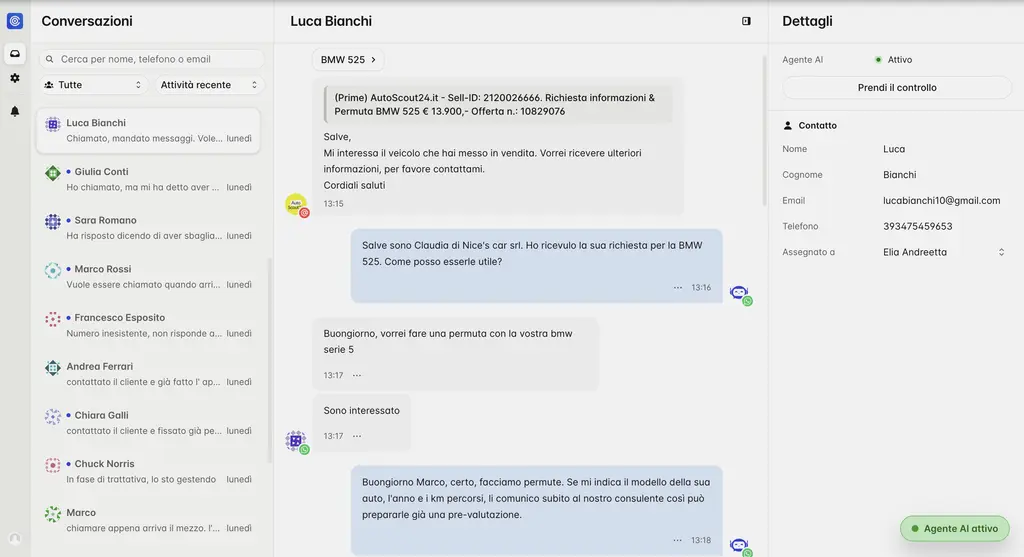Click the Contatto person icon
This screenshot has height=557, width=1024.
[x=788, y=125]
